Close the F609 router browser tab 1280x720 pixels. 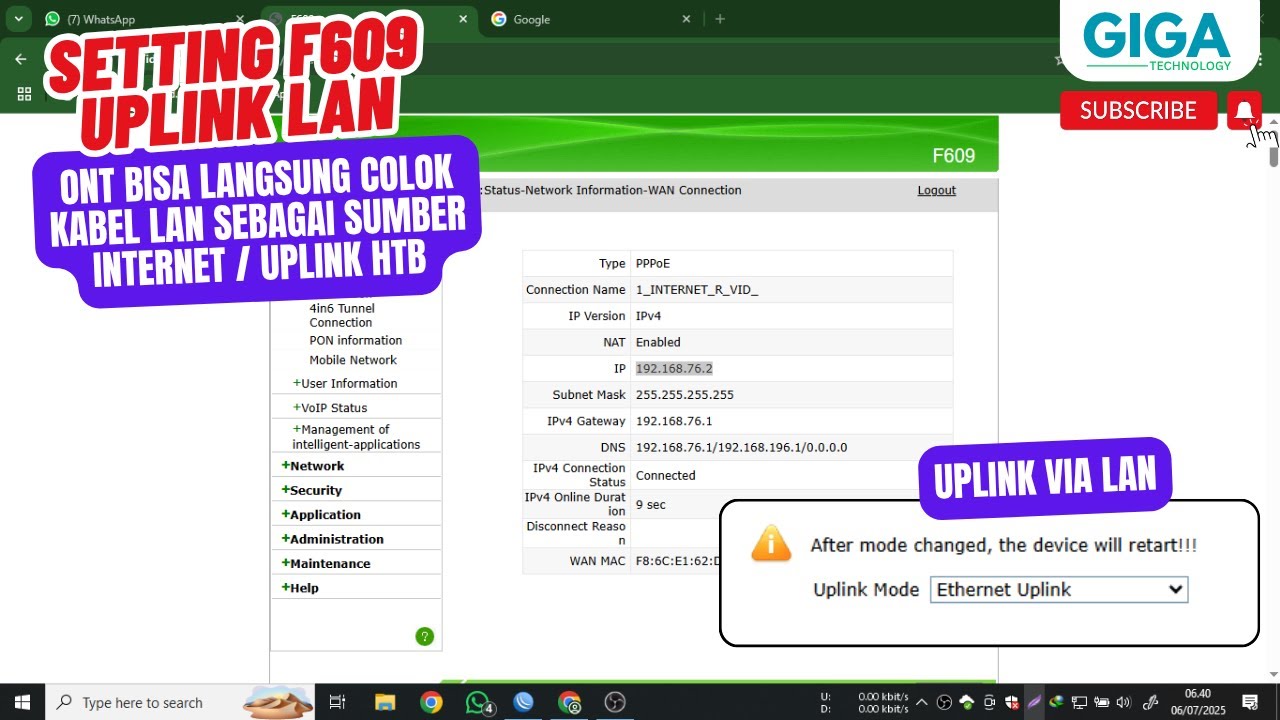click(463, 19)
